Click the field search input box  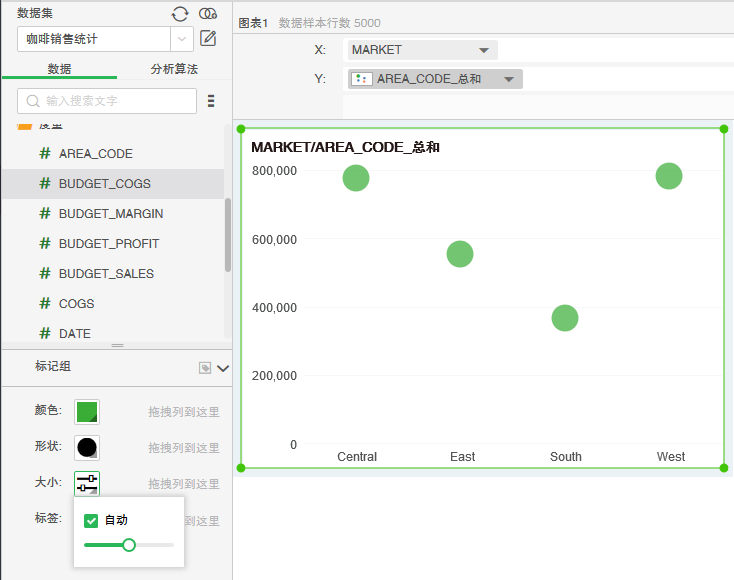click(x=107, y=101)
